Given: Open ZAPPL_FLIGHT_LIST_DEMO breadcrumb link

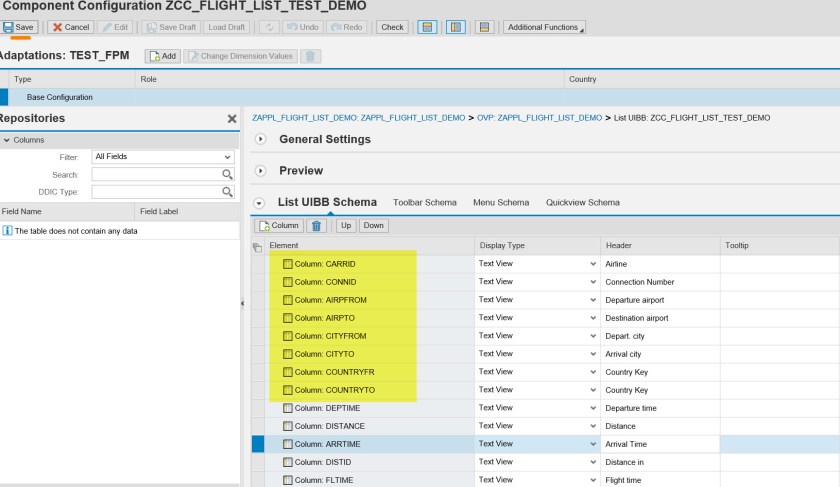Looking at the screenshot, I should click(x=358, y=118).
